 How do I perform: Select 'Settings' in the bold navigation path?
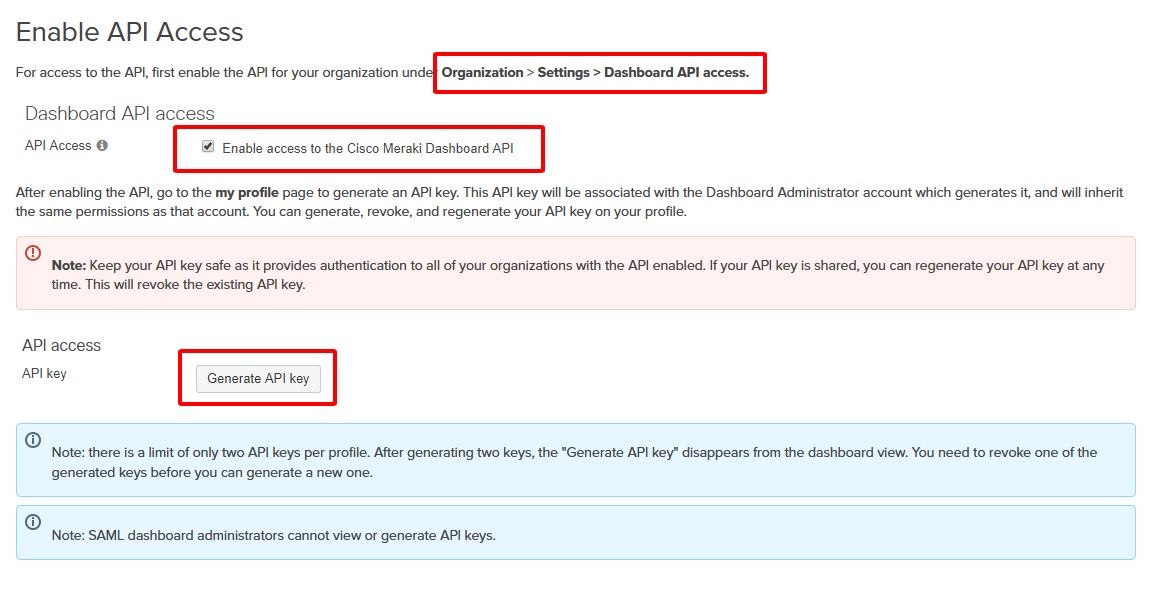pos(563,73)
